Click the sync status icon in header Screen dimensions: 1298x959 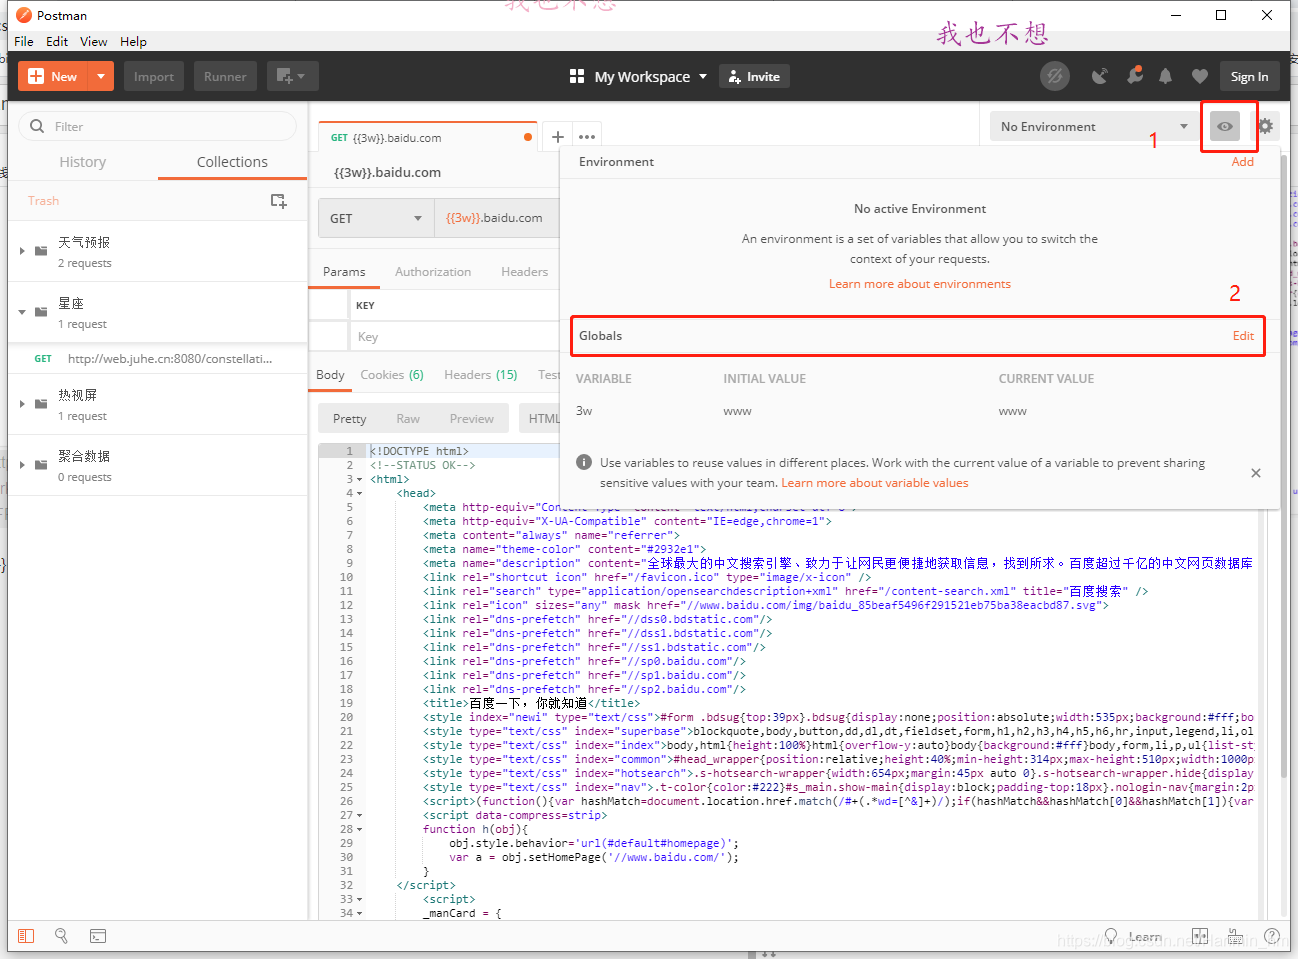point(1054,76)
